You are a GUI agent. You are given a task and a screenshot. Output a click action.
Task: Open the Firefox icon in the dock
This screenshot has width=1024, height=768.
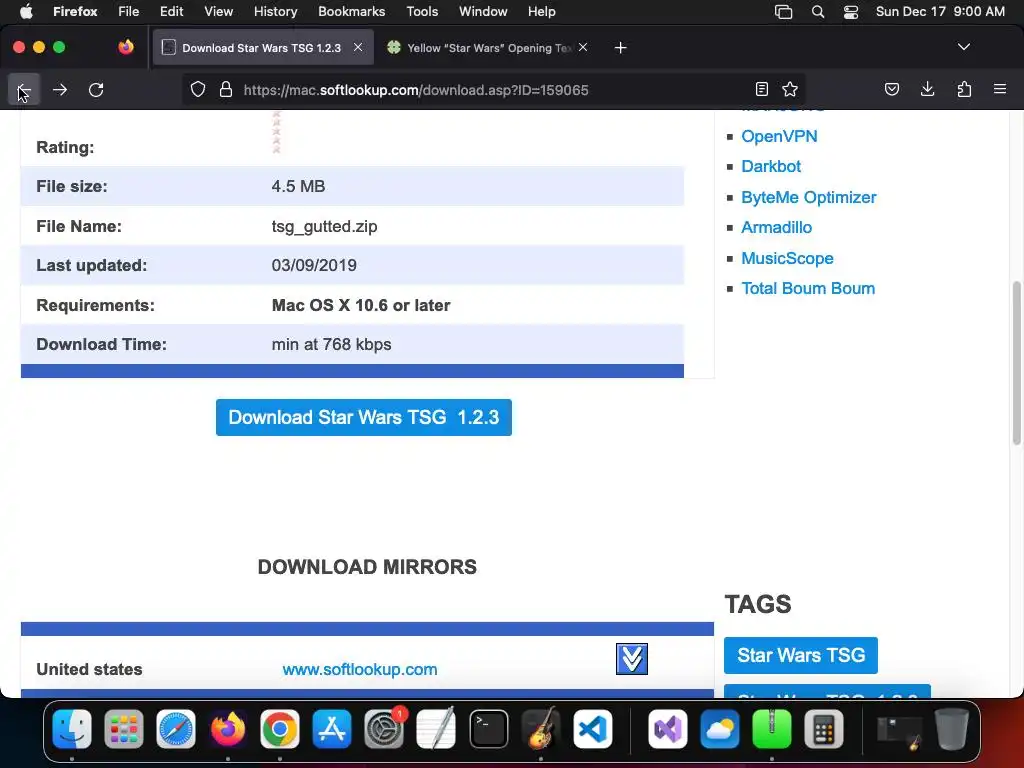click(227, 729)
